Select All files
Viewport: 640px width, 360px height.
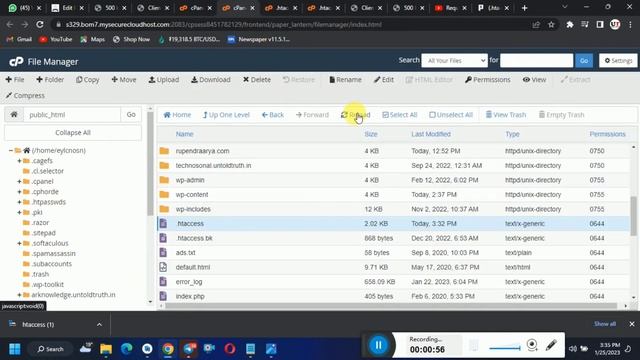(400, 115)
